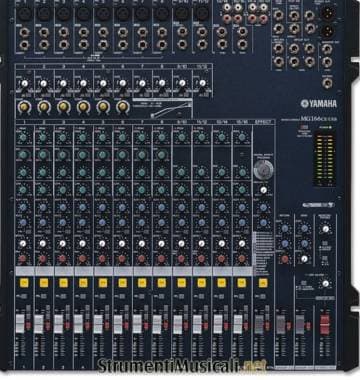The width and height of the screenshot is (360, 380).
Task: Toggle the yellow ON button of channel 15/16
Action: (242, 283)
